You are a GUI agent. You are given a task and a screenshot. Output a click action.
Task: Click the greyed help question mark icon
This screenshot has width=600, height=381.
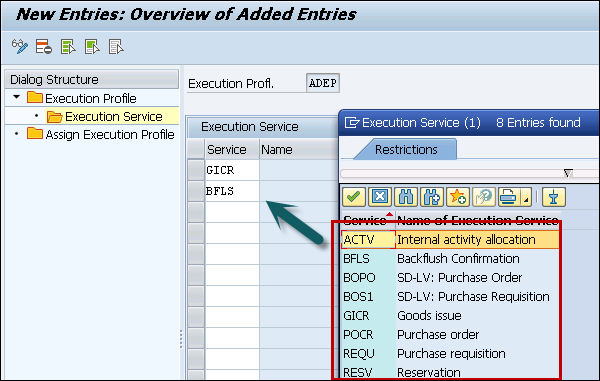click(x=484, y=197)
